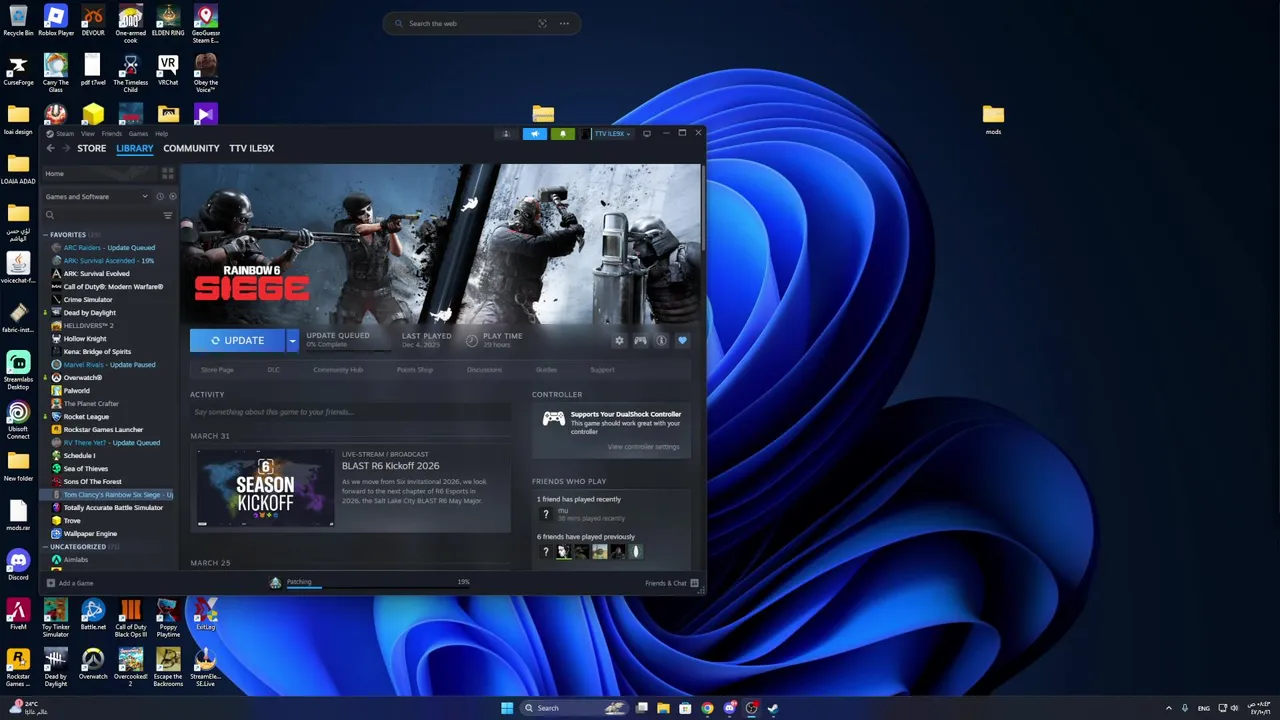Open the ELDEN RING desktop shortcut

pos(168,22)
